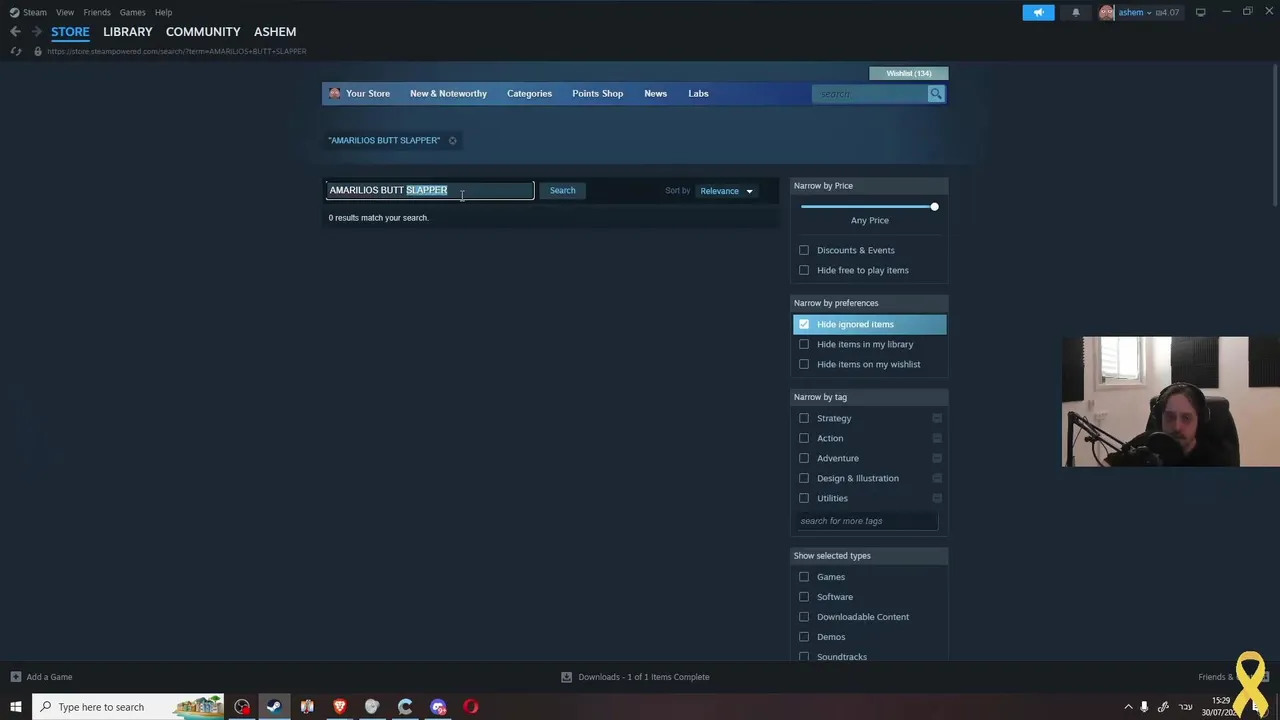1280x720 pixels.
Task: Tick the Software type checkbox
Action: tap(804, 597)
